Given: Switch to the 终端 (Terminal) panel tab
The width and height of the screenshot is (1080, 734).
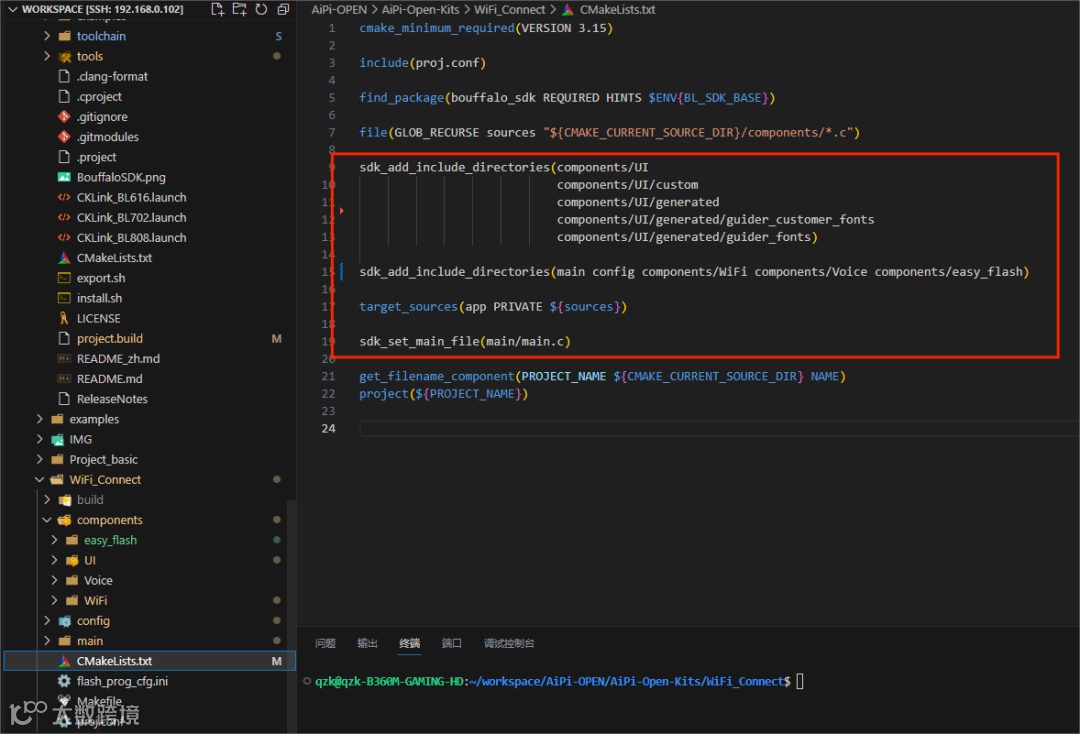Looking at the screenshot, I should click(409, 643).
